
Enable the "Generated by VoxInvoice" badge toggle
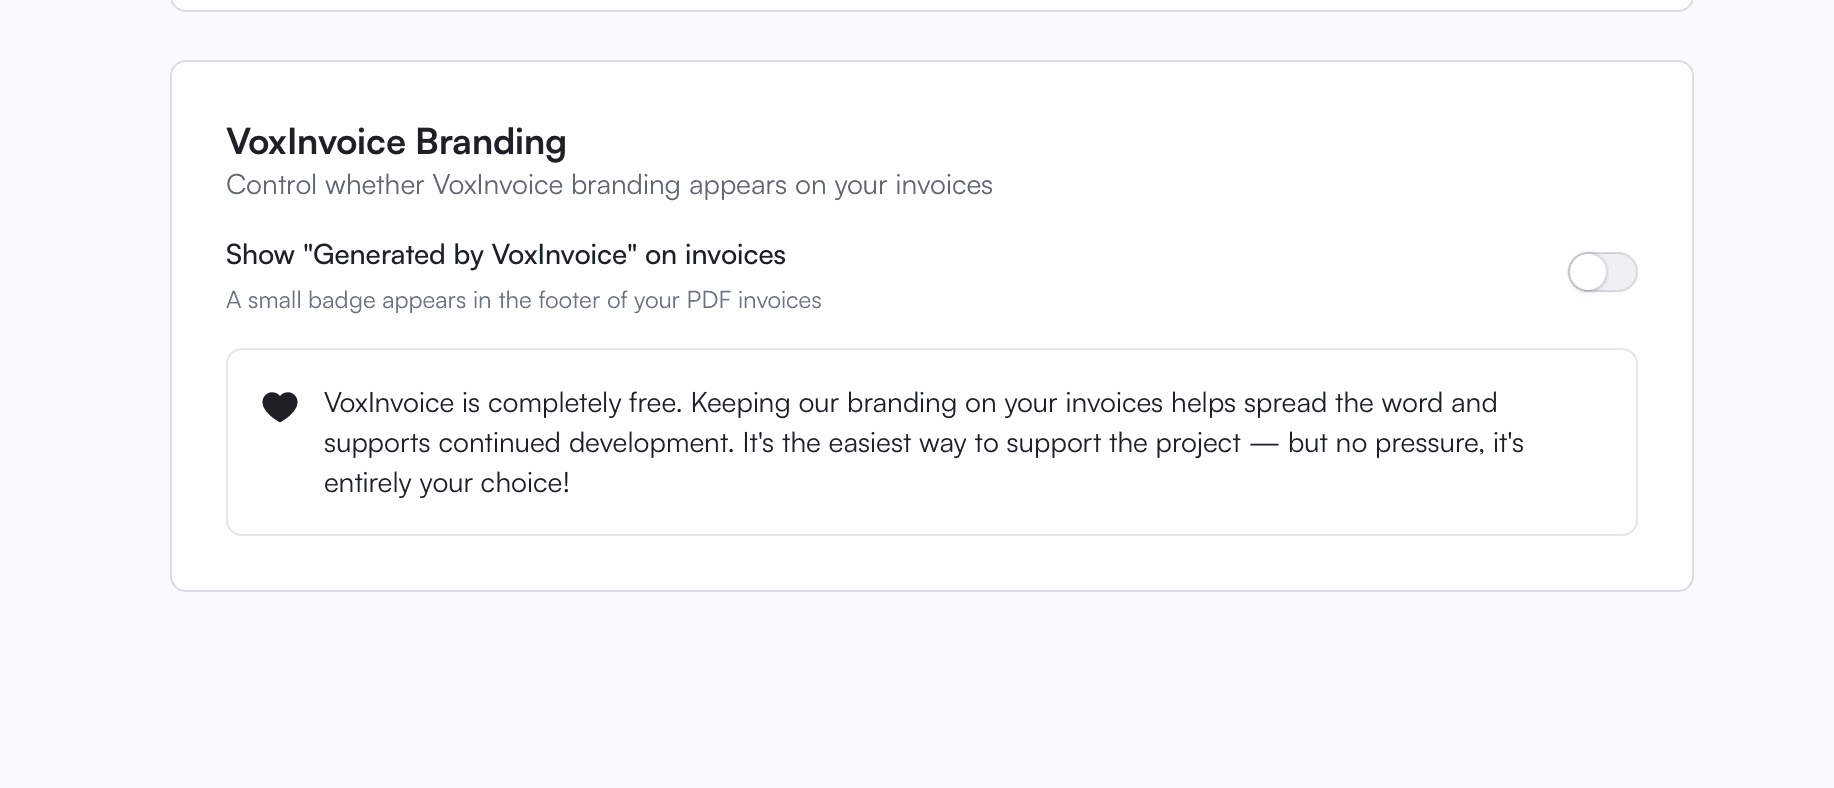1602,272
